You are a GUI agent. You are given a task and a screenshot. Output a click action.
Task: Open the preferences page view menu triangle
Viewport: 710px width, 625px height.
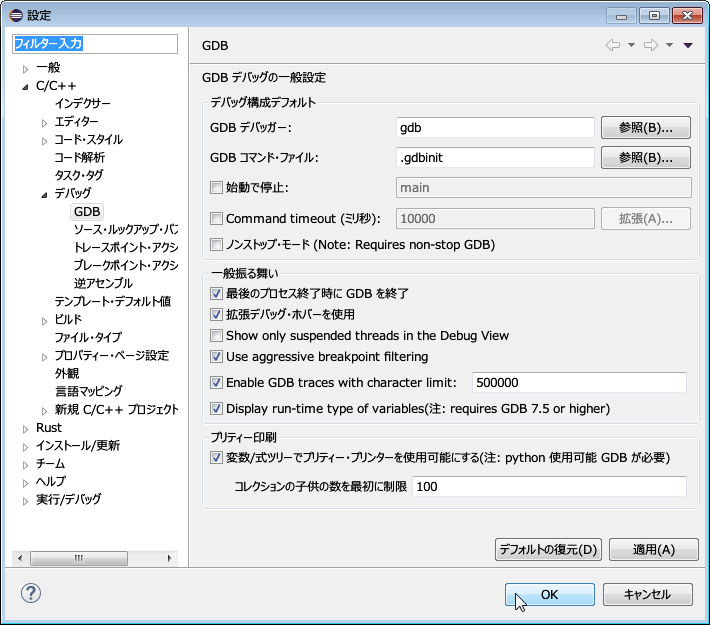688,45
